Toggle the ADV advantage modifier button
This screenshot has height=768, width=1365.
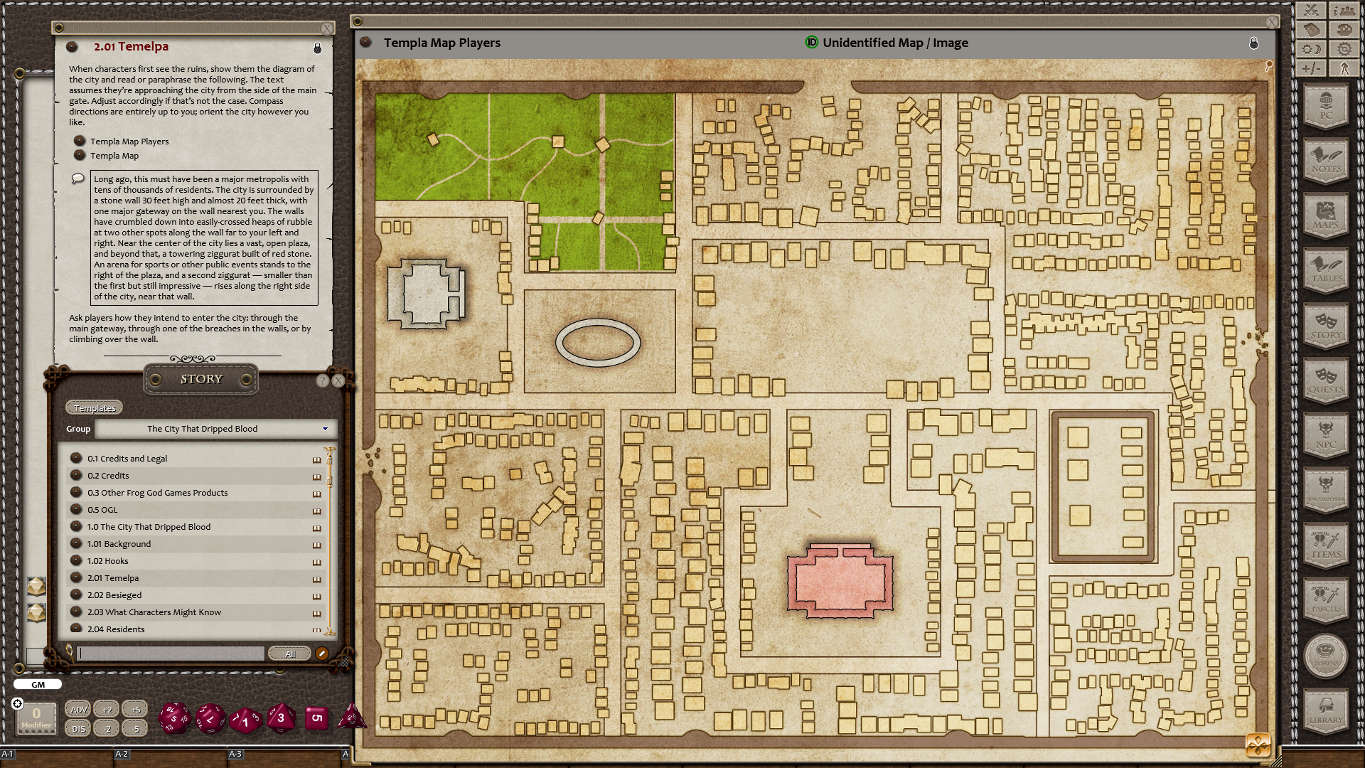coord(77,710)
